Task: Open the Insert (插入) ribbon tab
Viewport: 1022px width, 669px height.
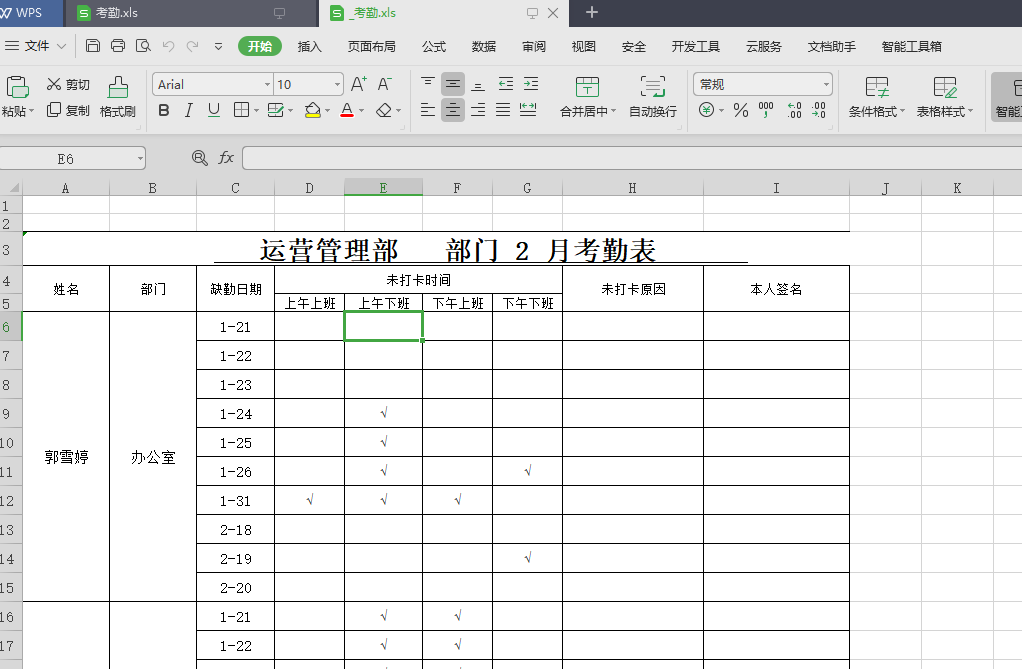Action: (310, 46)
